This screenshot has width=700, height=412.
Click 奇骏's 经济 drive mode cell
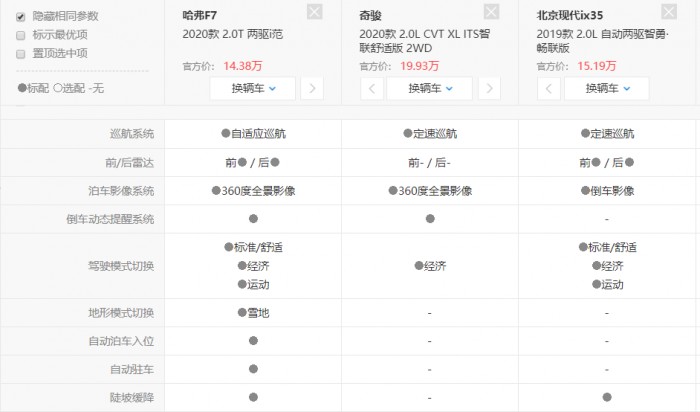pos(430,266)
